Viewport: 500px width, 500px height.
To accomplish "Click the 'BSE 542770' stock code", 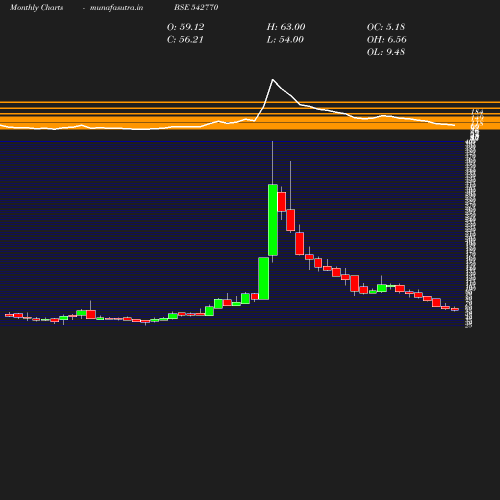I will pos(196,7).
